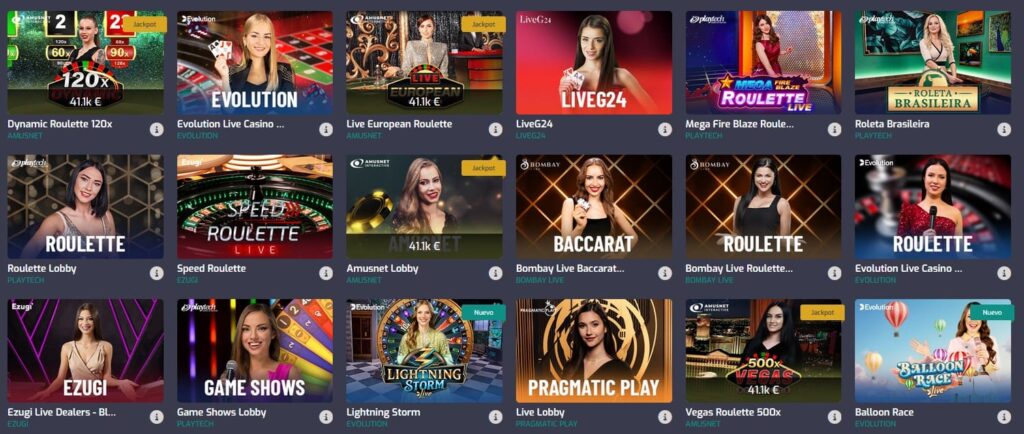
Task: Click Jackpot badge on Vegas Roulette 500x
Action: [x=822, y=313]
